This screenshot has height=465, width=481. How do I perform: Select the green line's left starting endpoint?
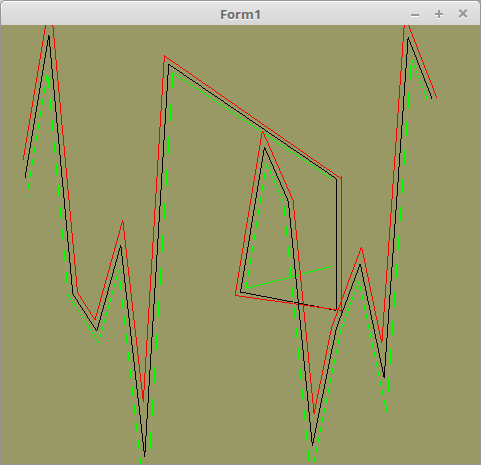pos(27,195)
